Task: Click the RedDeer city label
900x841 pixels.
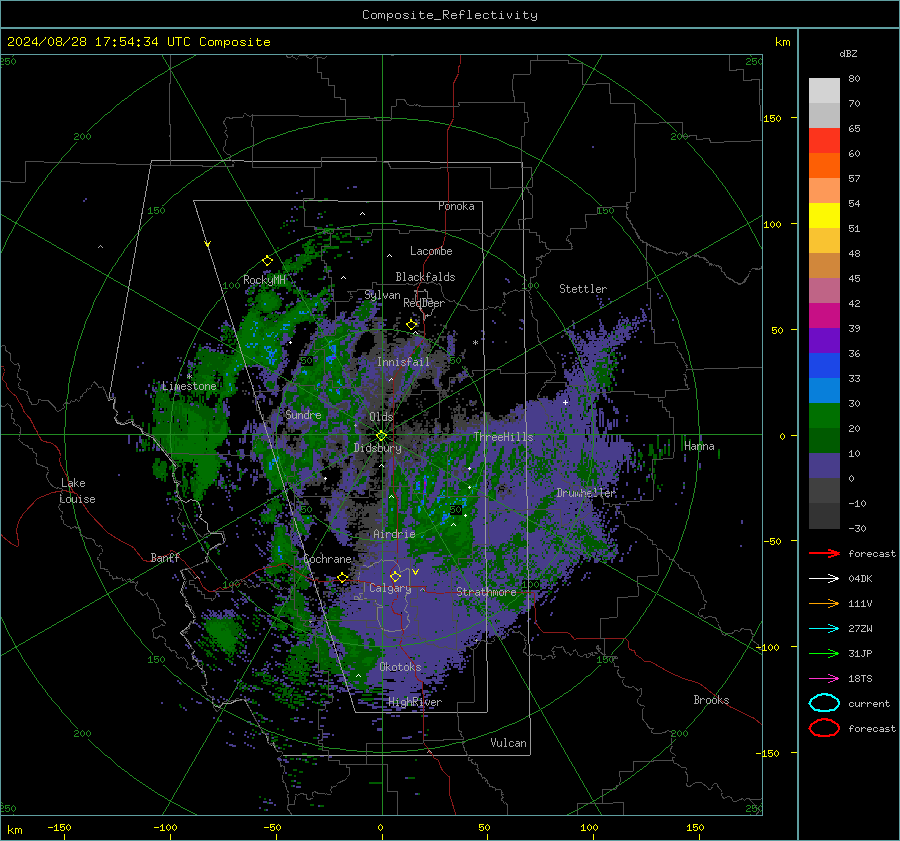Action: pyautogui.click(x=424, y=303)
